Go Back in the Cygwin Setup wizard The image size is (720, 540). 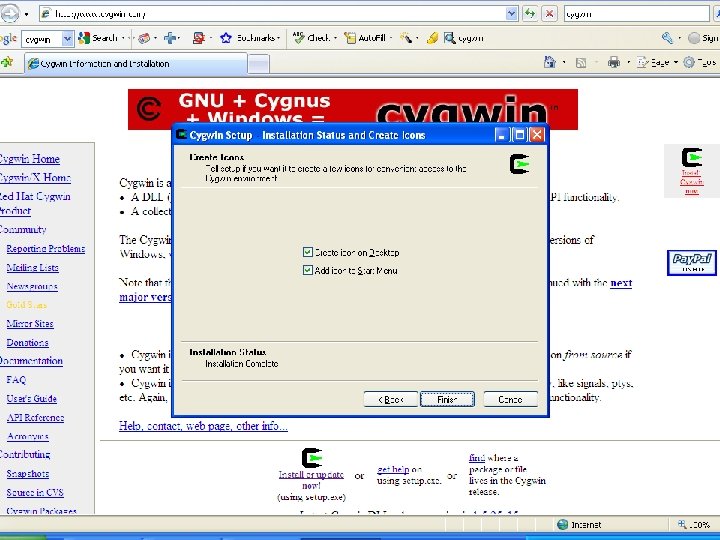click(391, 399)
